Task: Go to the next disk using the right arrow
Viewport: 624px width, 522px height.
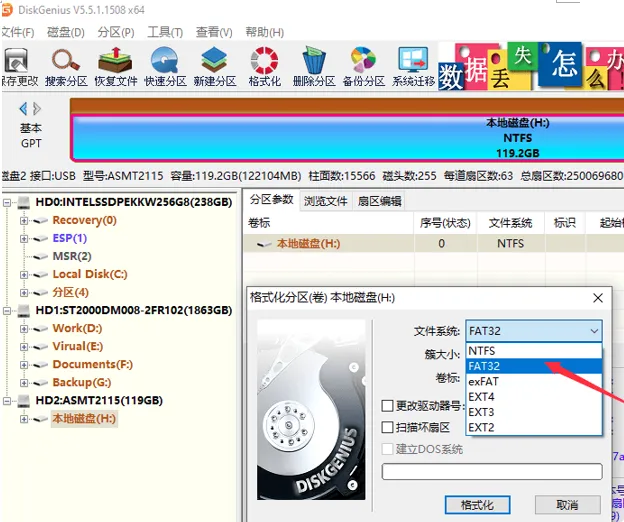Action: (37, 109)
